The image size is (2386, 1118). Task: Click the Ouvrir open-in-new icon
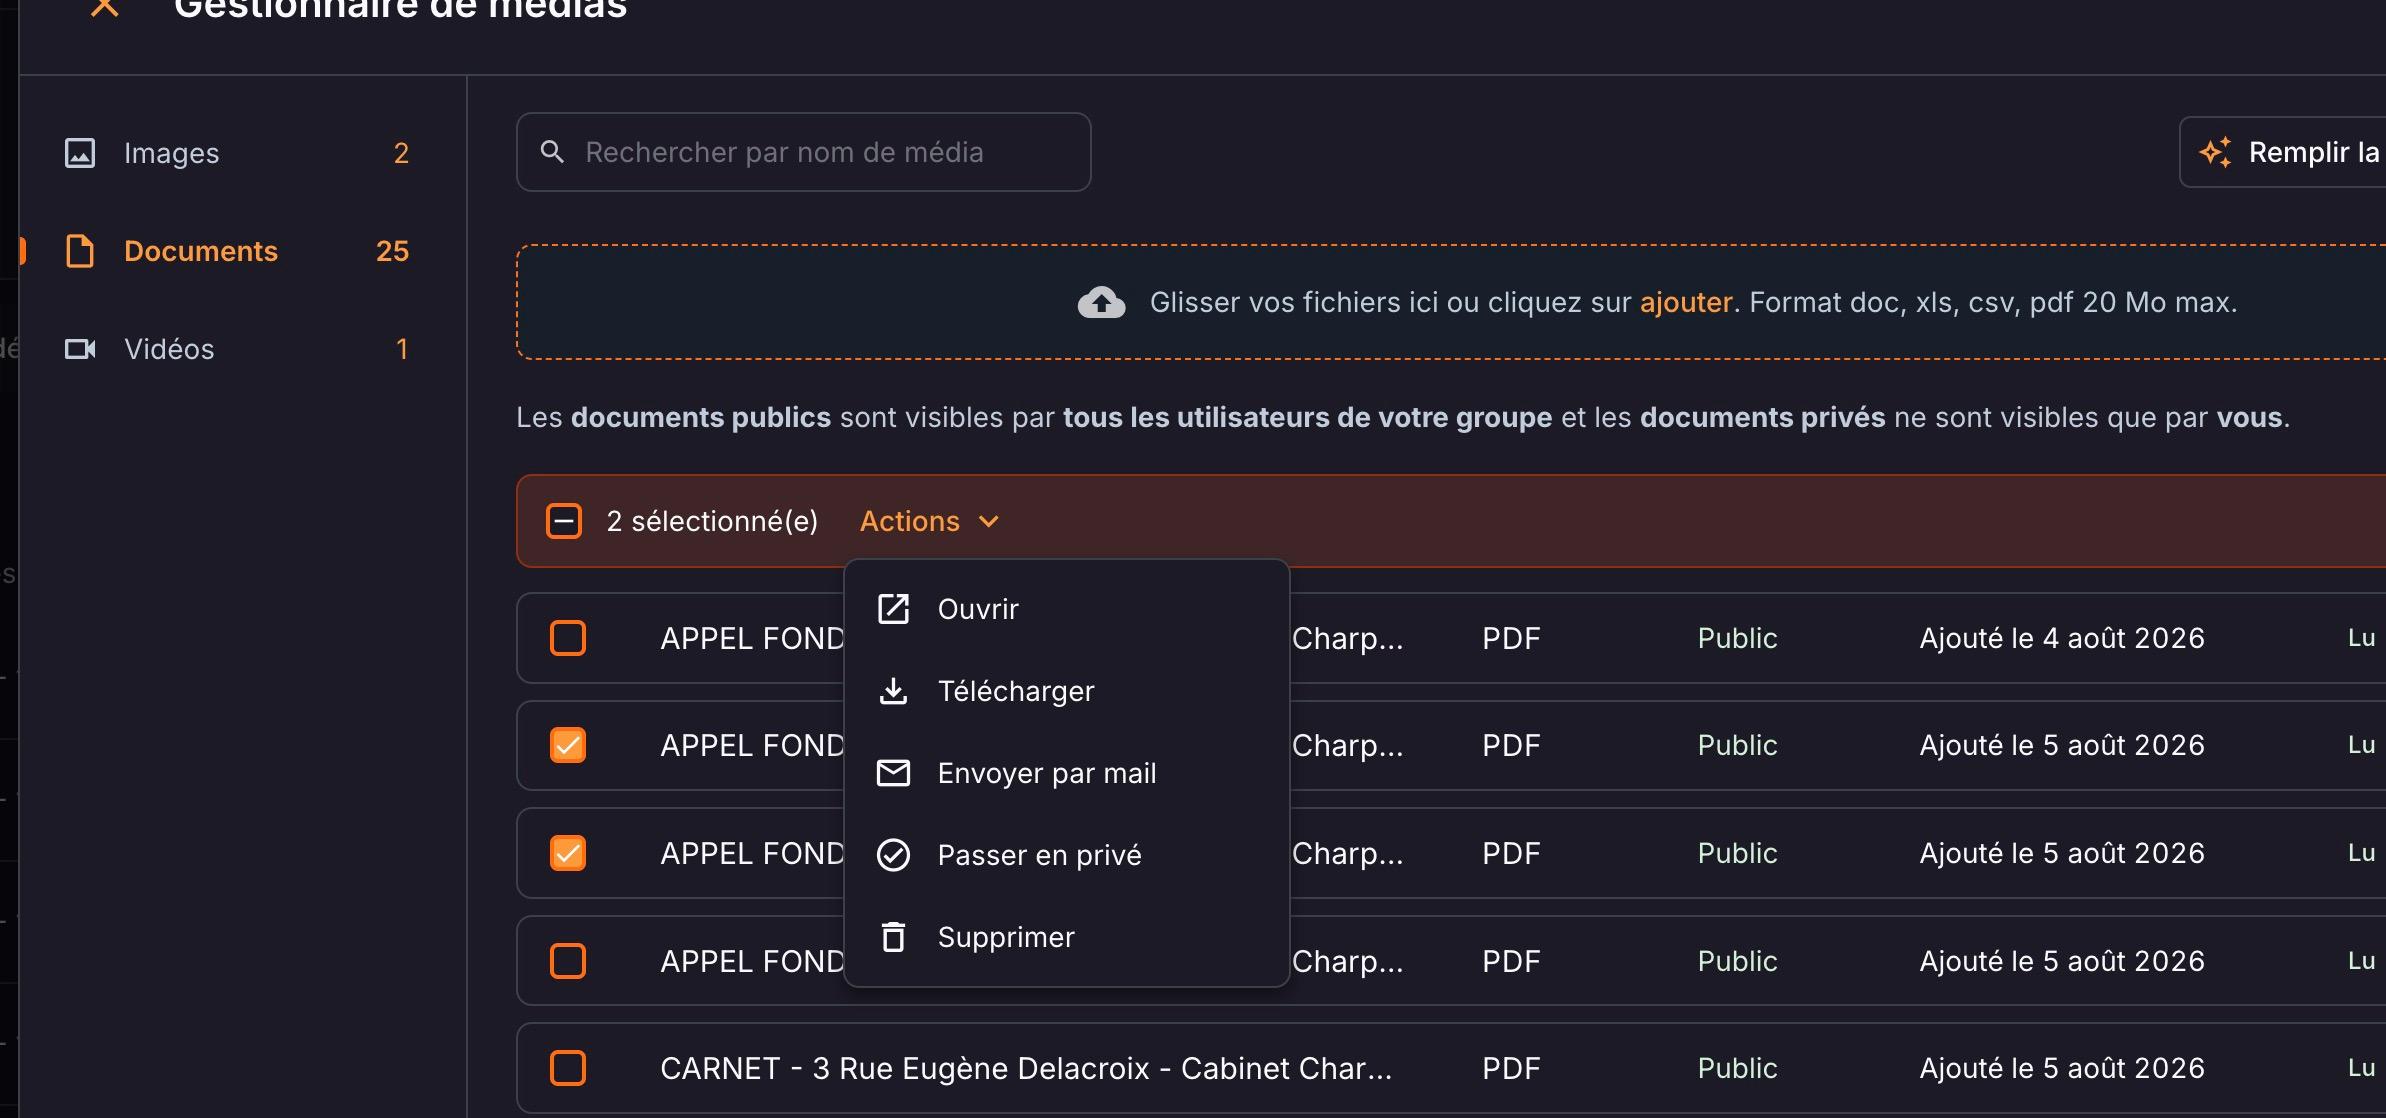pos(893,609)
